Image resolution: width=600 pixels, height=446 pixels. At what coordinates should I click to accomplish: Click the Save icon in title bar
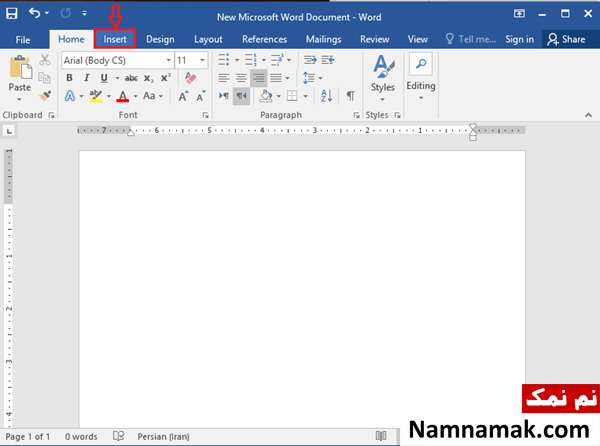[11, 13]
